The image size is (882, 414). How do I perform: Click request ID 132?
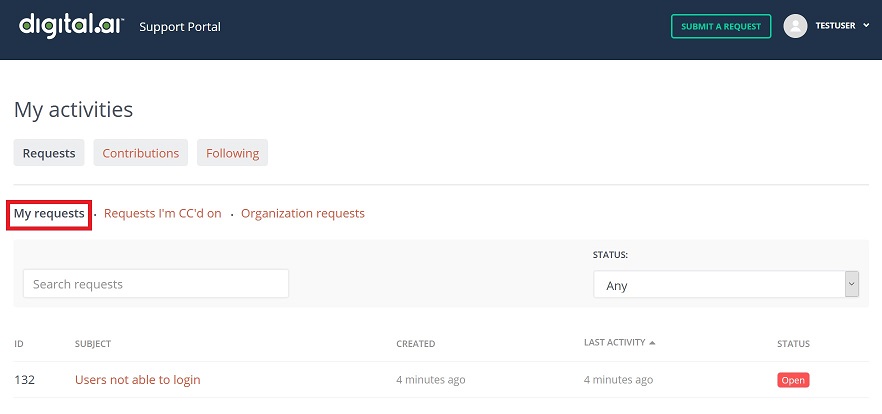(x=24, y=380)
